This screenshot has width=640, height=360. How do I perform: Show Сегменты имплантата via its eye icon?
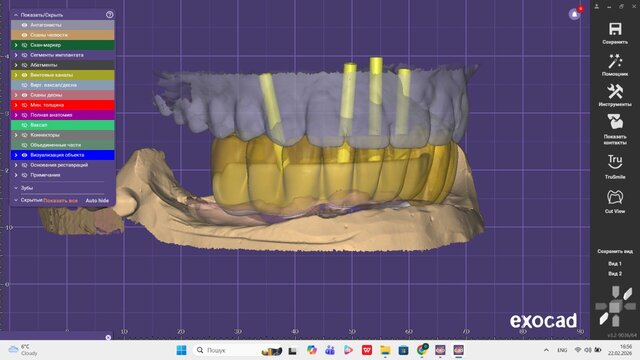coord(24,55)
